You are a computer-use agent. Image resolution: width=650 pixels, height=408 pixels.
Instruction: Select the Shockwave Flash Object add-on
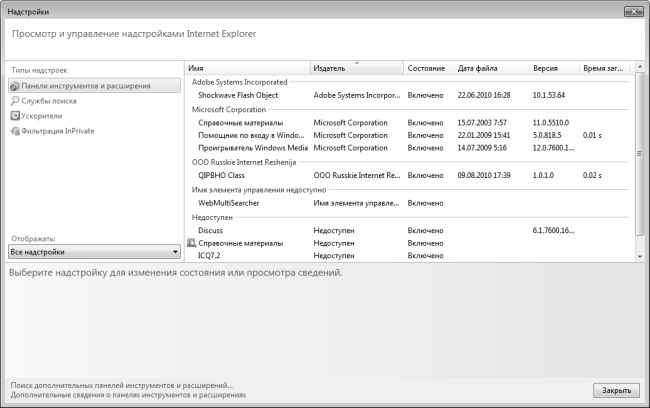point(238,95)
